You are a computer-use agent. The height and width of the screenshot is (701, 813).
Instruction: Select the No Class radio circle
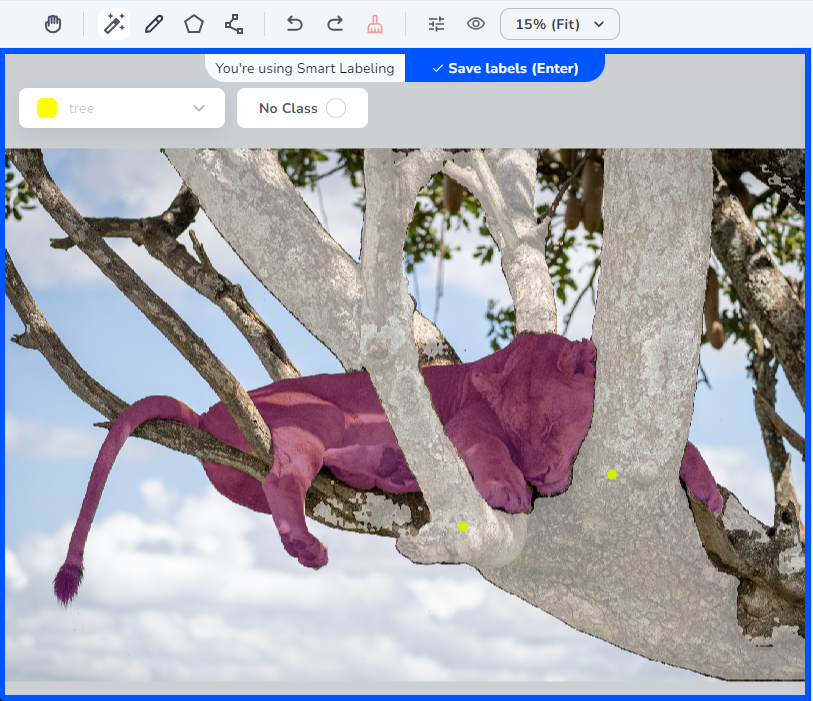(336, 108)
